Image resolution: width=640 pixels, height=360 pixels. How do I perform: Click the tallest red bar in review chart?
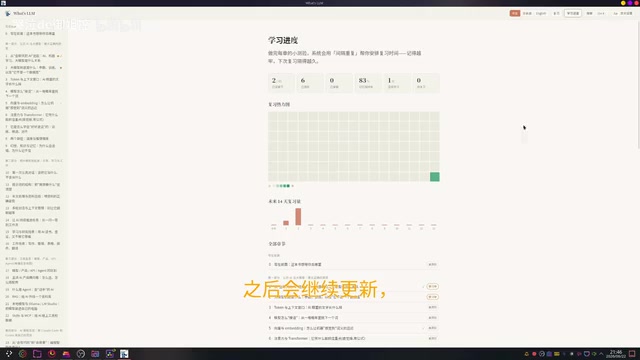pos(298,216)
